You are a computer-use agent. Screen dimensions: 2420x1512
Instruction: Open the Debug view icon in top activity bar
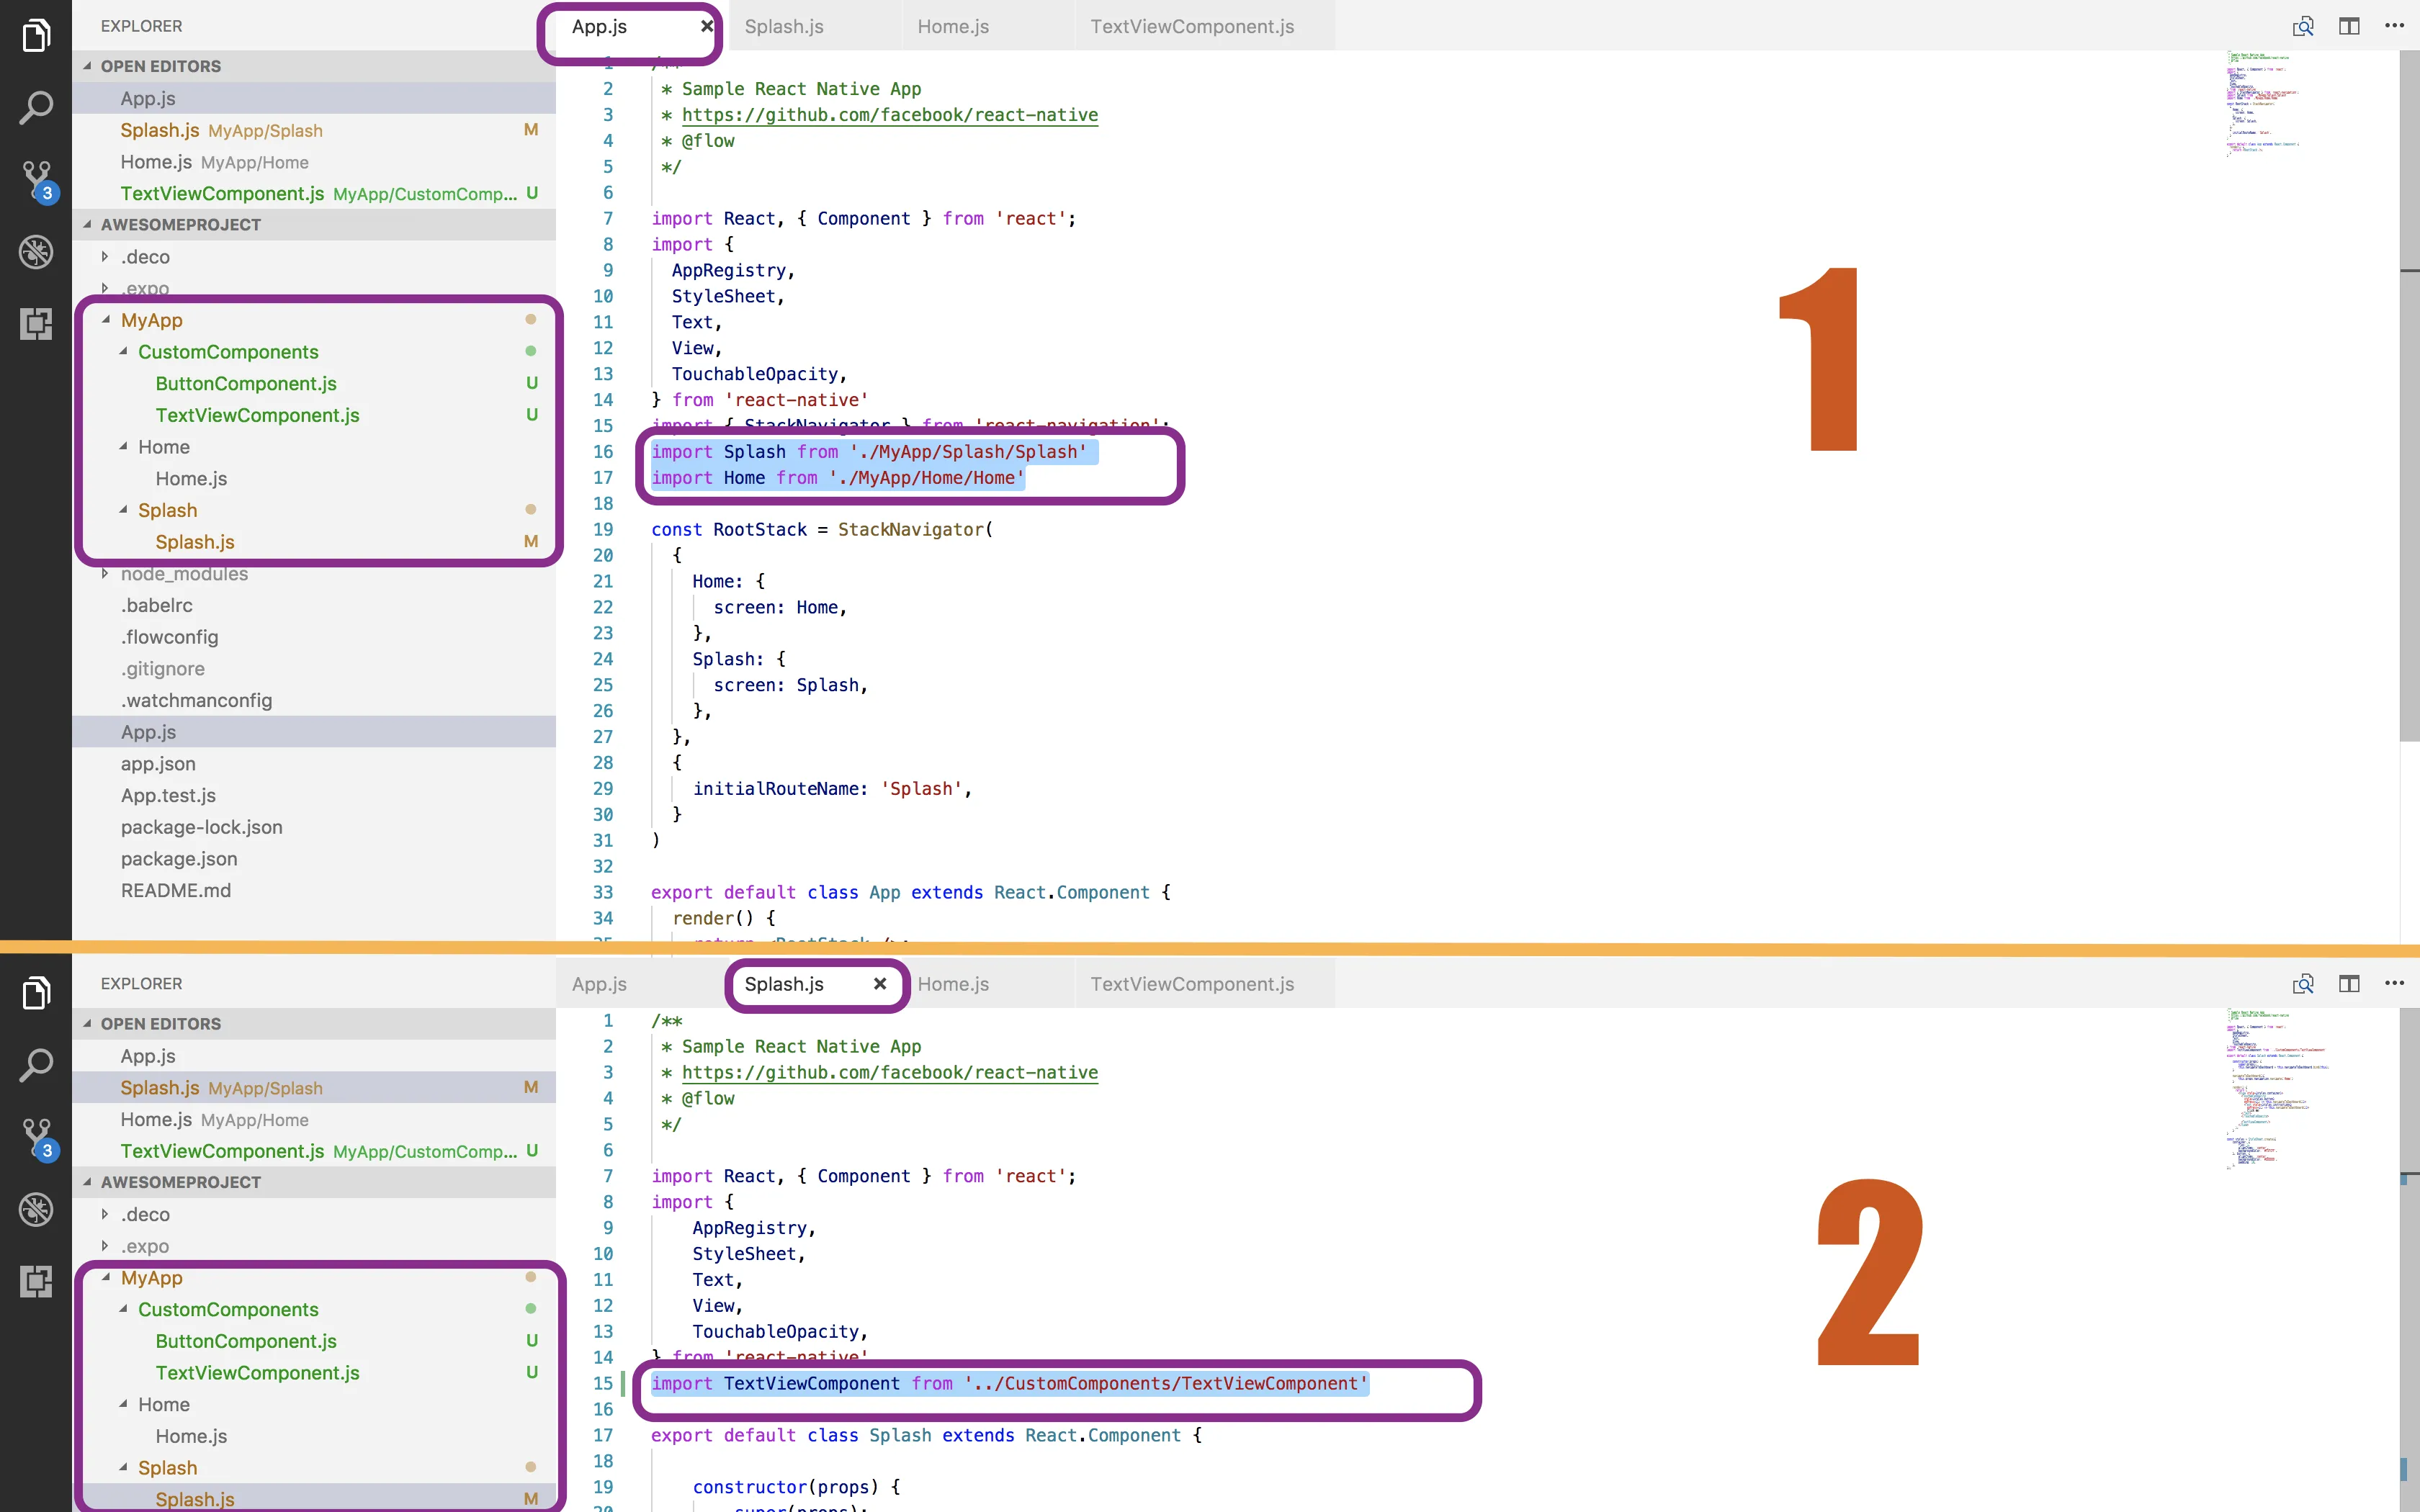[x=36, y=252]
